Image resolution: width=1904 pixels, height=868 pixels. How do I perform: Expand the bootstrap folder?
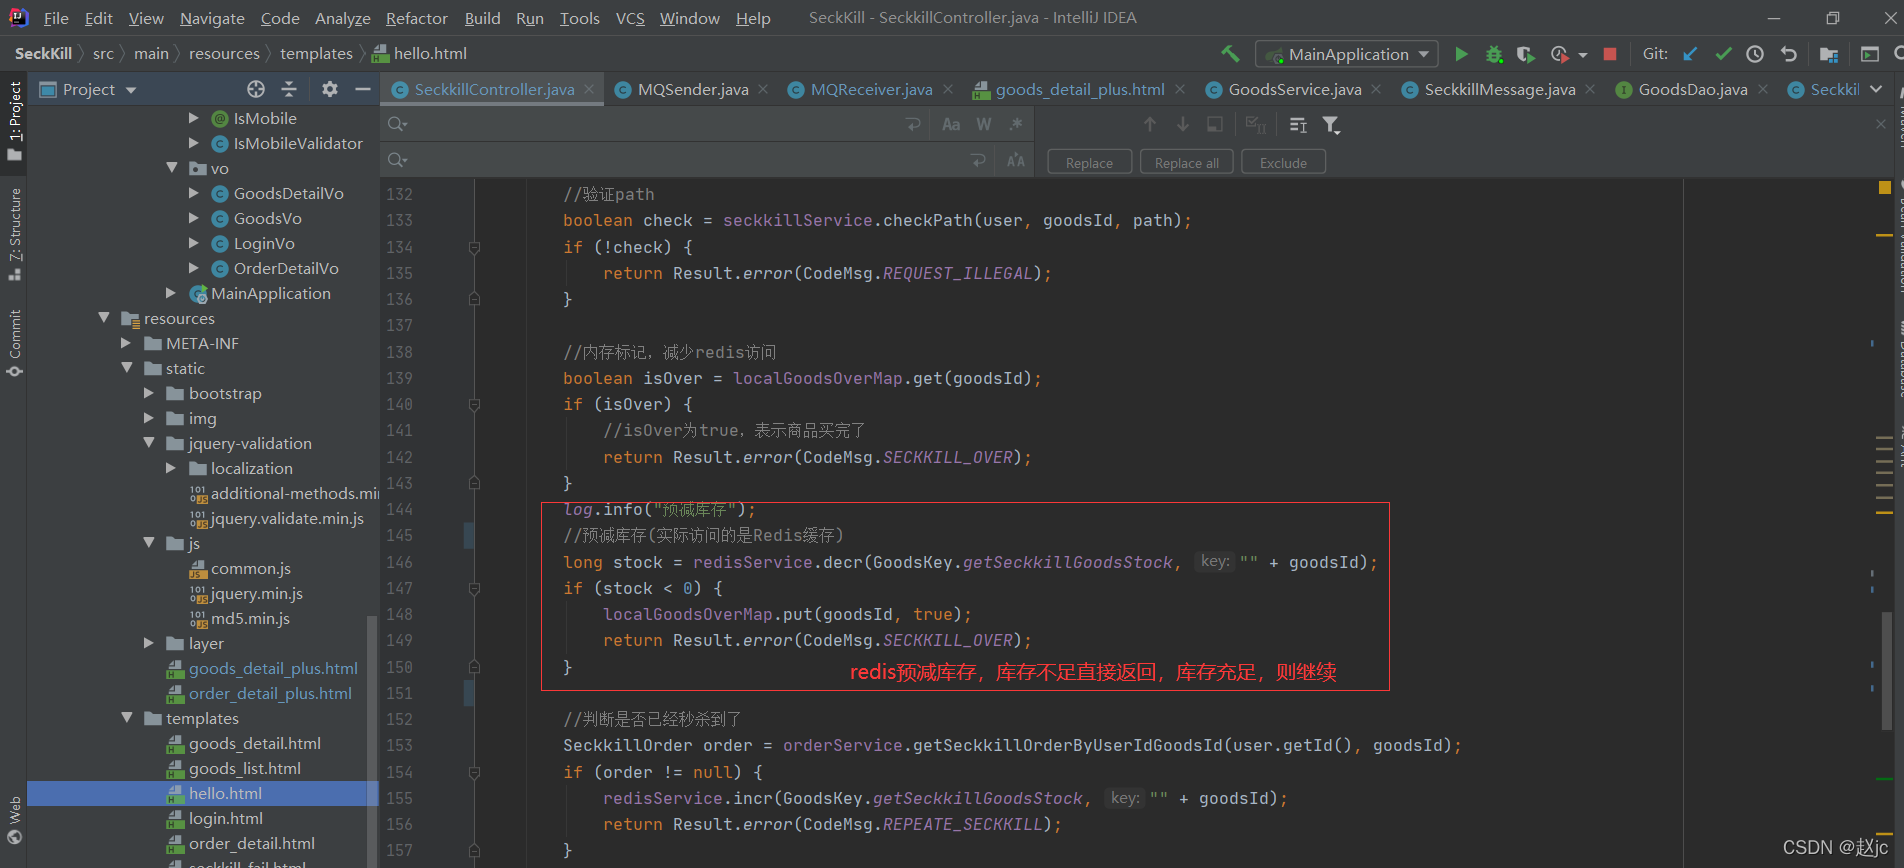pyautogui.click(x=149, y=393)
